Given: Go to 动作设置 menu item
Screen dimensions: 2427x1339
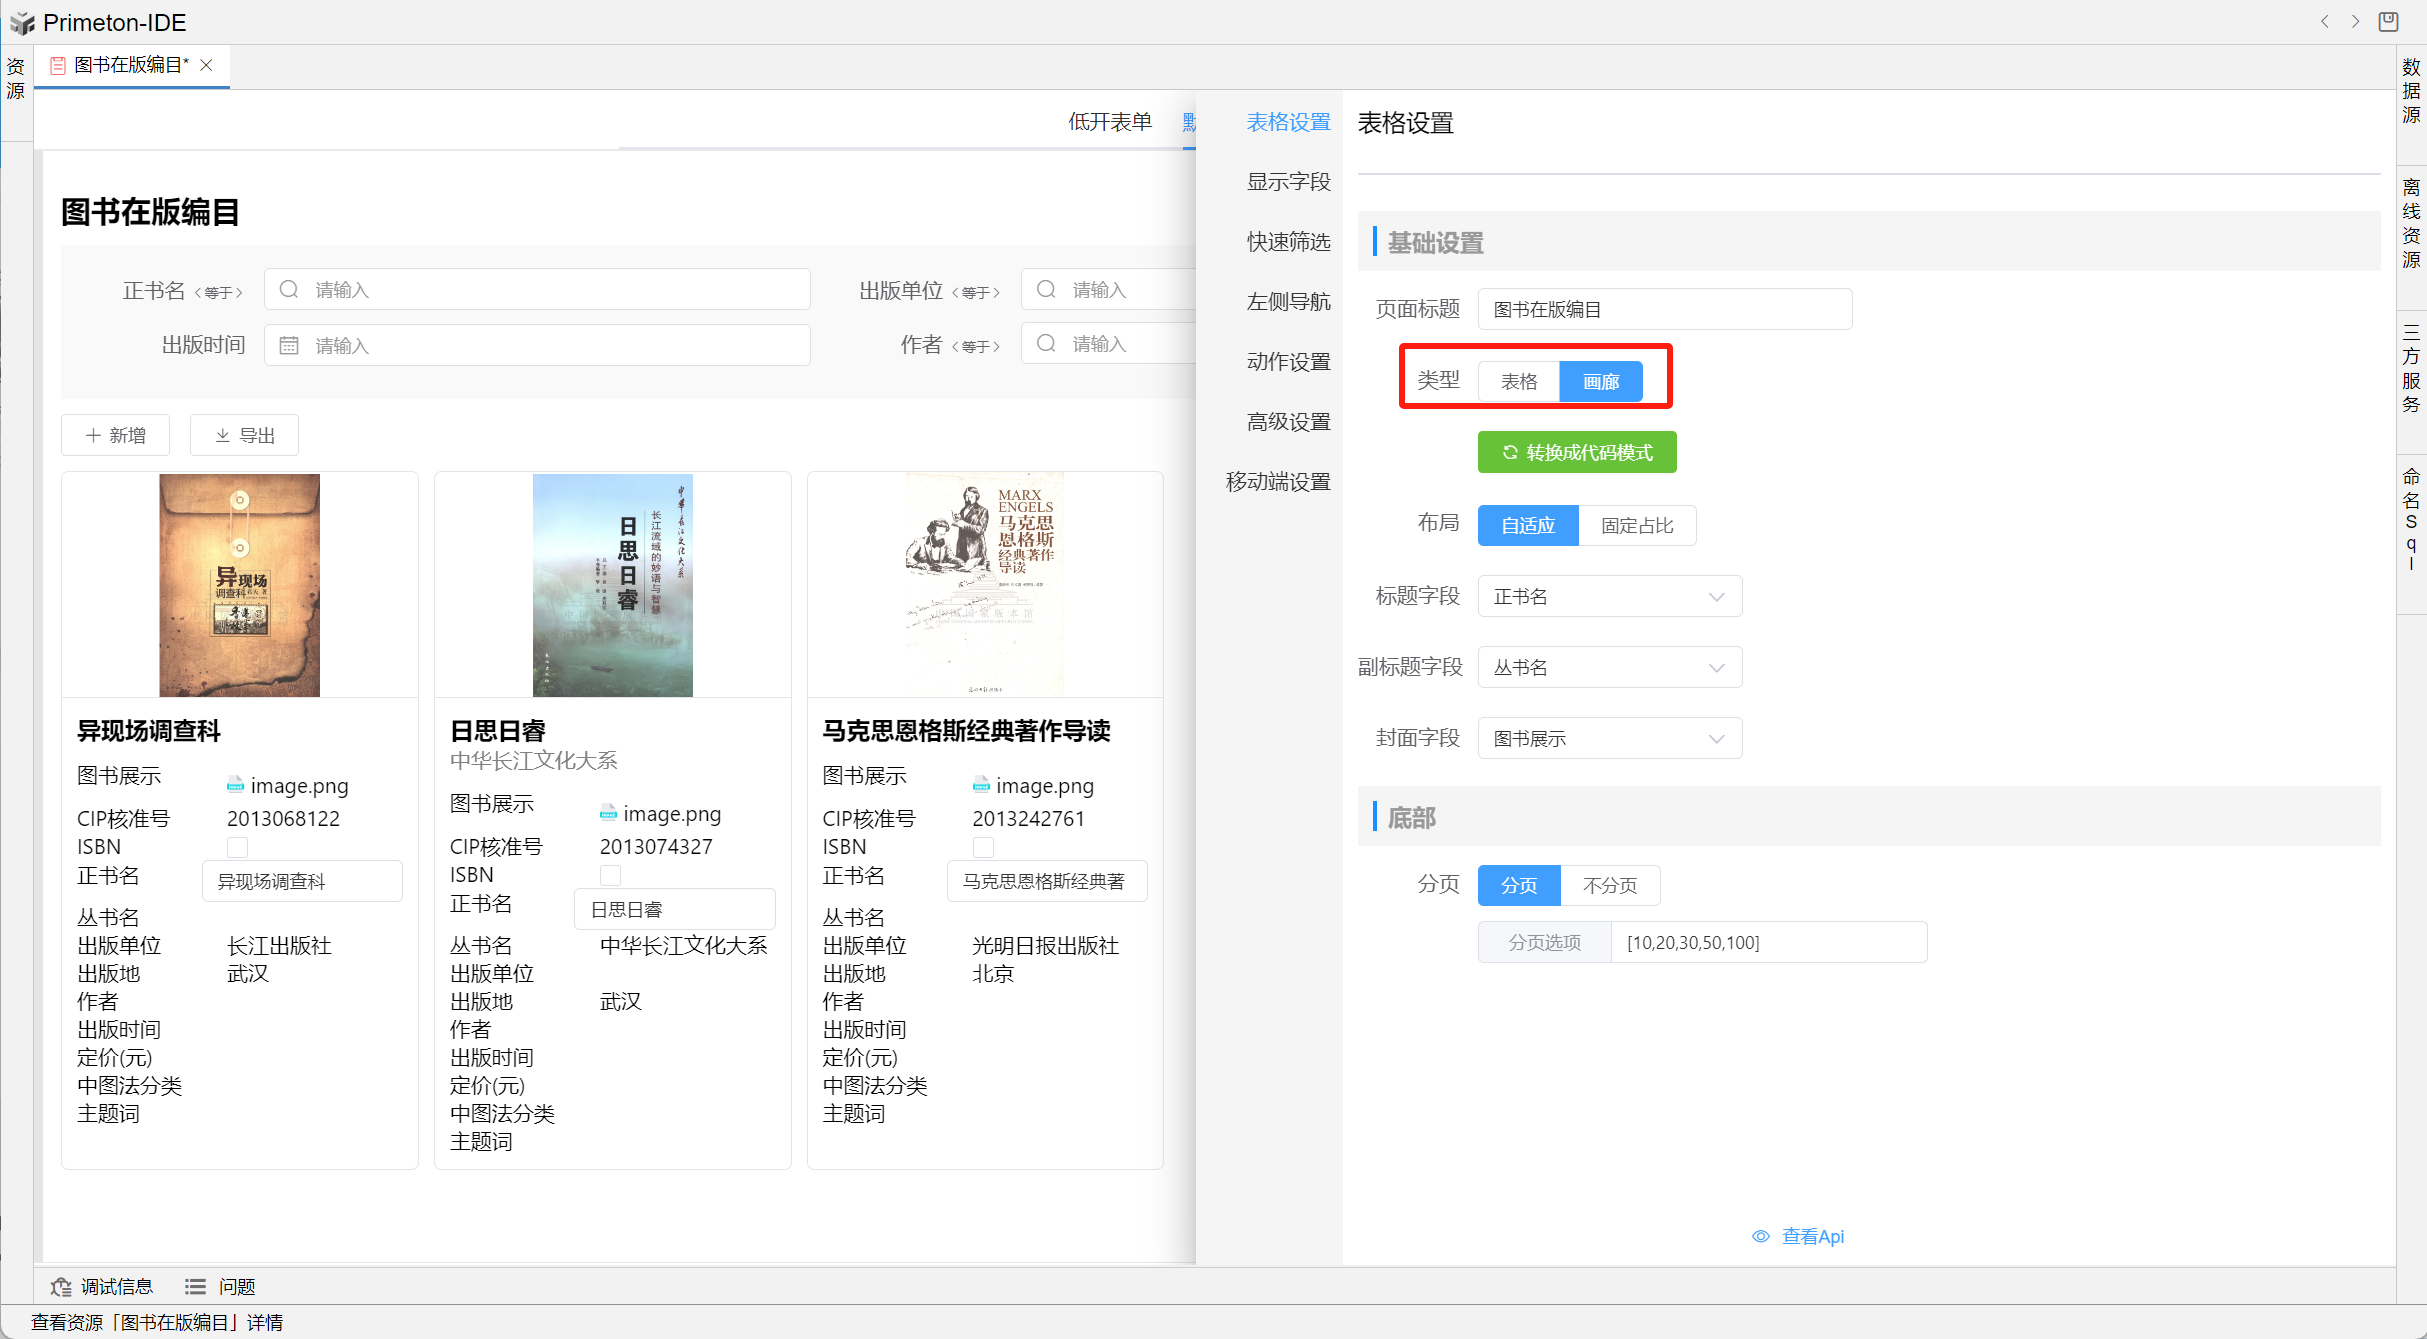Looking at the screenshot, I should (x=1288, y=362).
